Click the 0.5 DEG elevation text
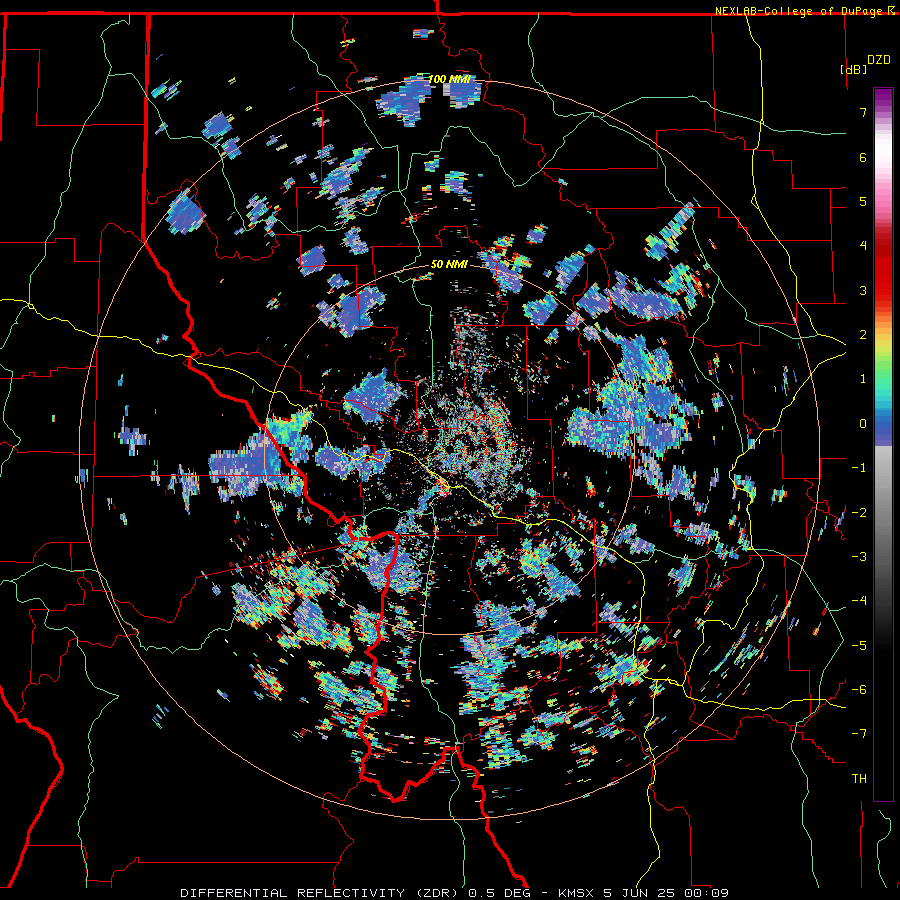The height and width of the screenshot is (900, 900). [499, 893]
